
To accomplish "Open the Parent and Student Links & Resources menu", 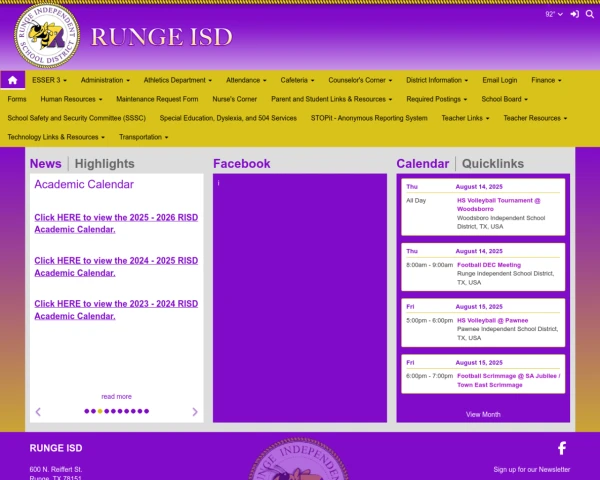I will click(x=331, y=99).
